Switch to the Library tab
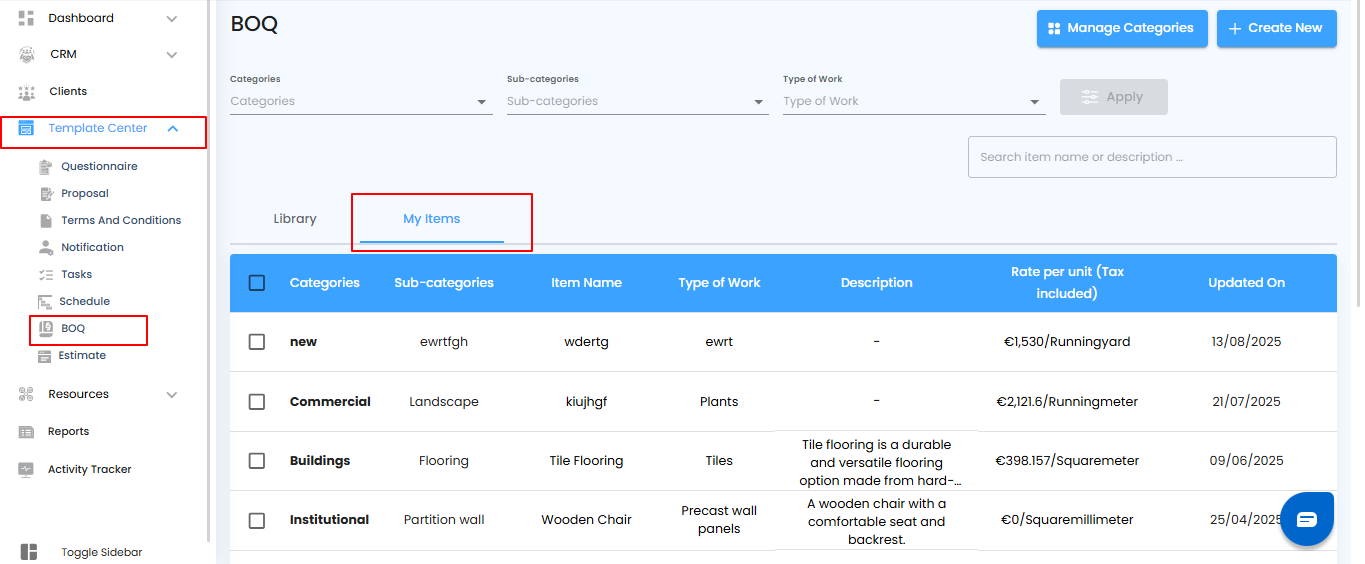The width and height of the screenshot is (1365, 564). click(295, 219)
